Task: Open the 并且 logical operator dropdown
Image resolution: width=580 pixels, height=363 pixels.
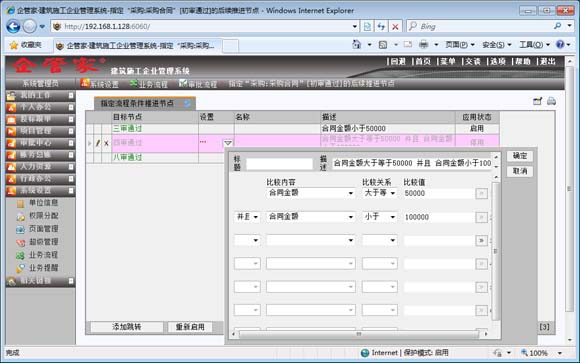Action: pos(247,216)
